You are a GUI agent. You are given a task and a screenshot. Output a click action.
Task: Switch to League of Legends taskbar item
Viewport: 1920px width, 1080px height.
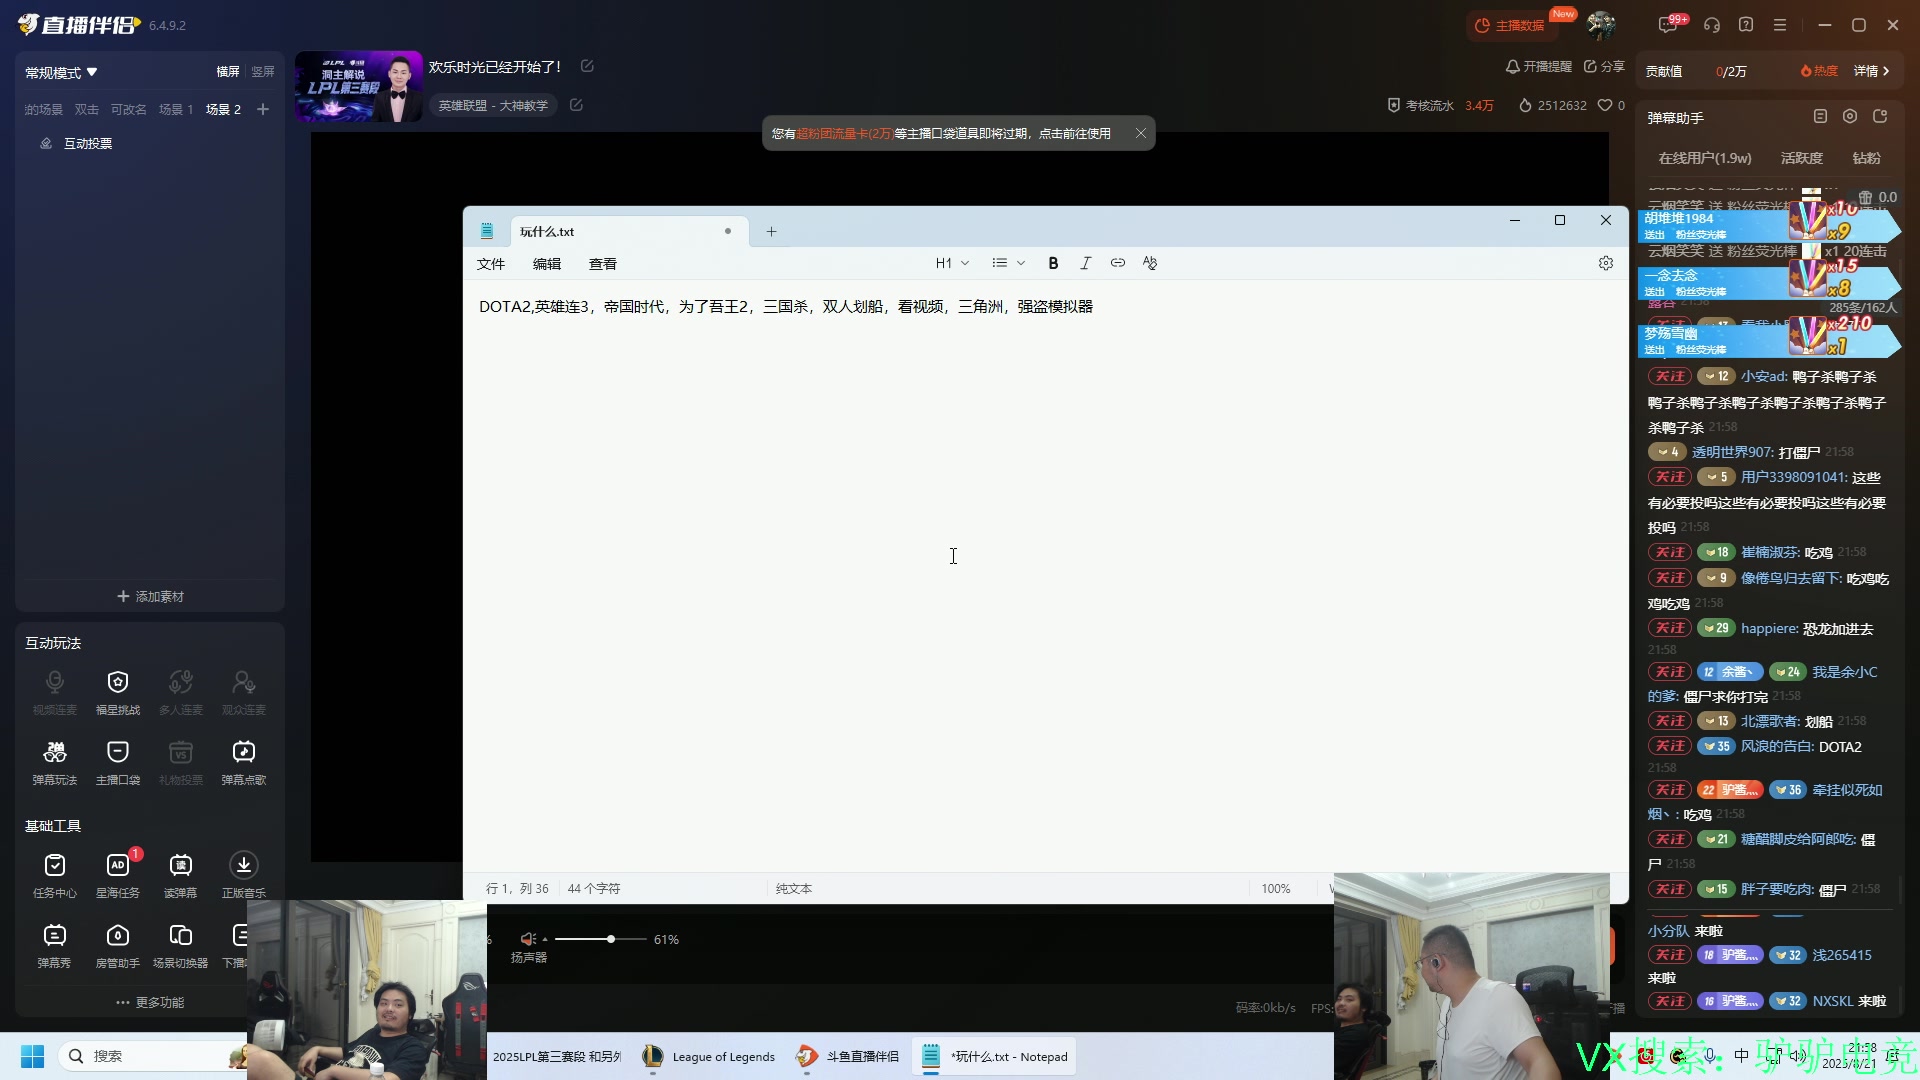[709, 1056]
